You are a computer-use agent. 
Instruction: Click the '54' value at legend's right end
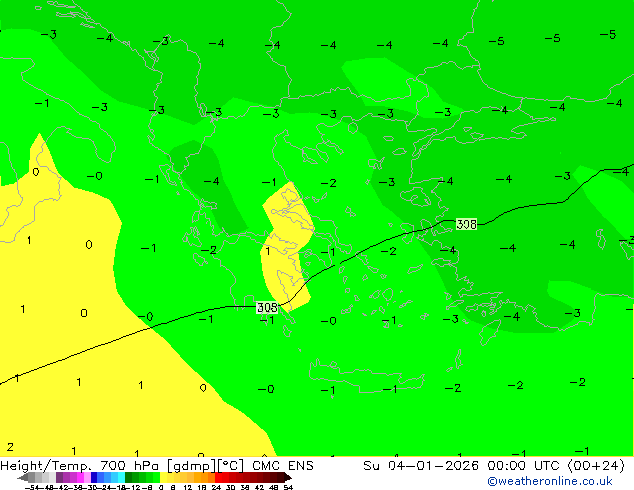[x=288, y=488]
